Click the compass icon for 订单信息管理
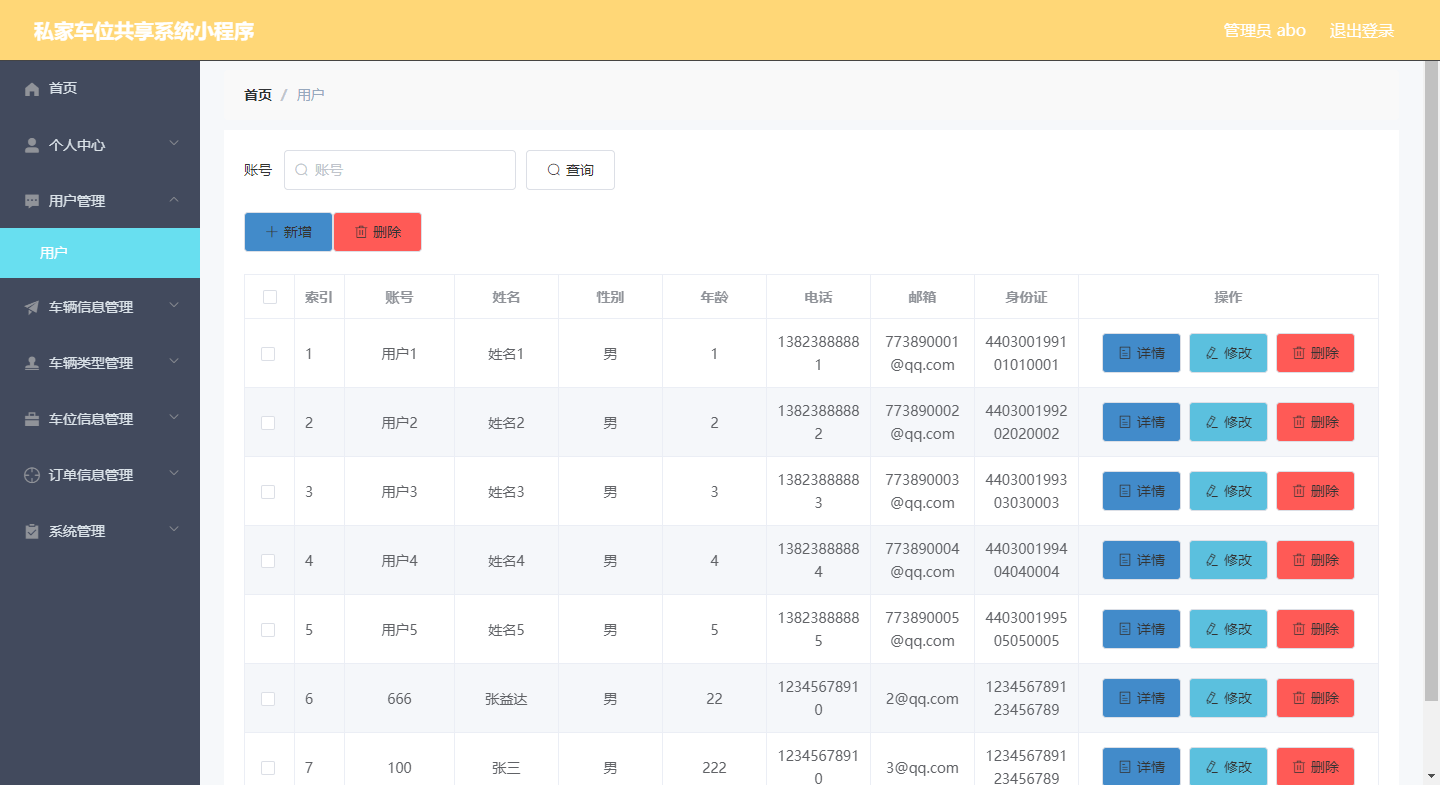 32,476
